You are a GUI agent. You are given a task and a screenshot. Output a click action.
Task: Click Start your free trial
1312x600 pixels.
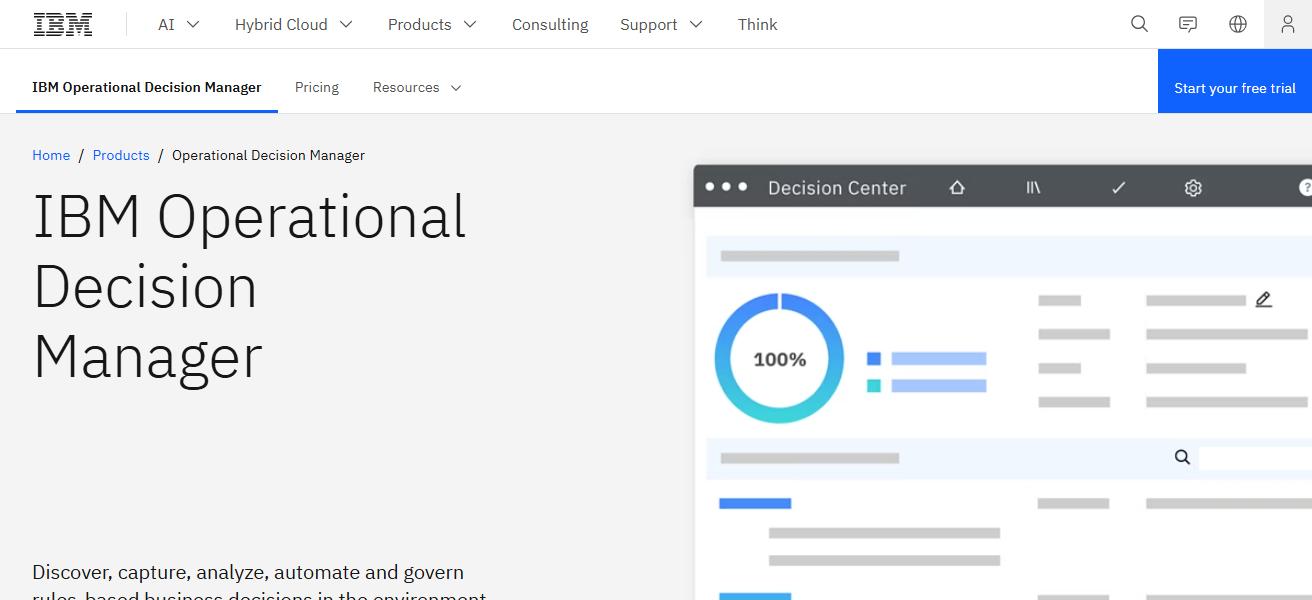(1234, 87)
